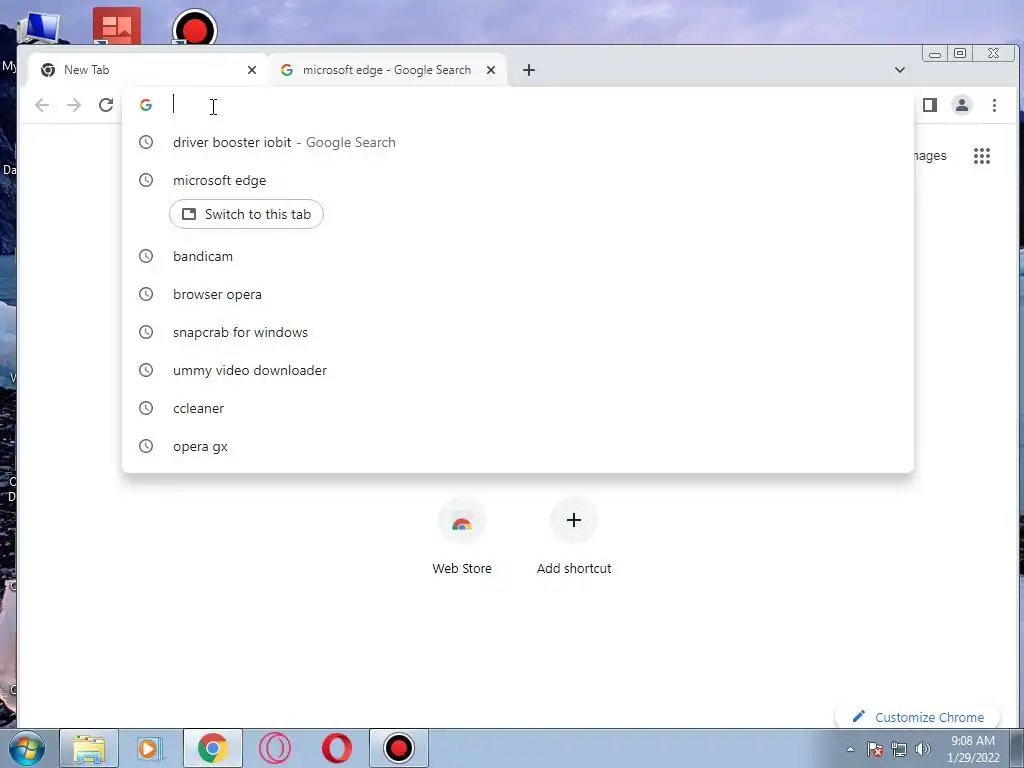
Task: Expand the tab search chevron
Action: click(x=899, y=70)
